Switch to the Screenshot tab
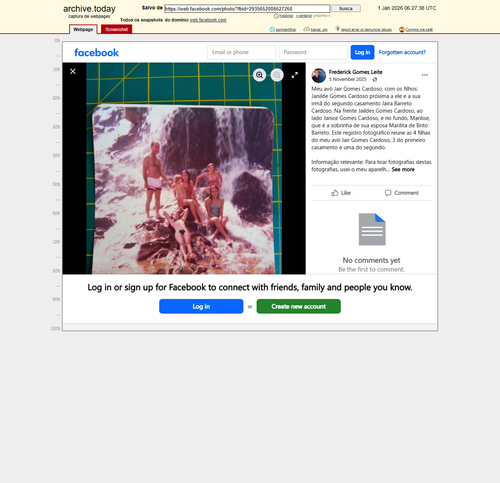The width and height of the screenshot is (500, 483). (117, 29)
